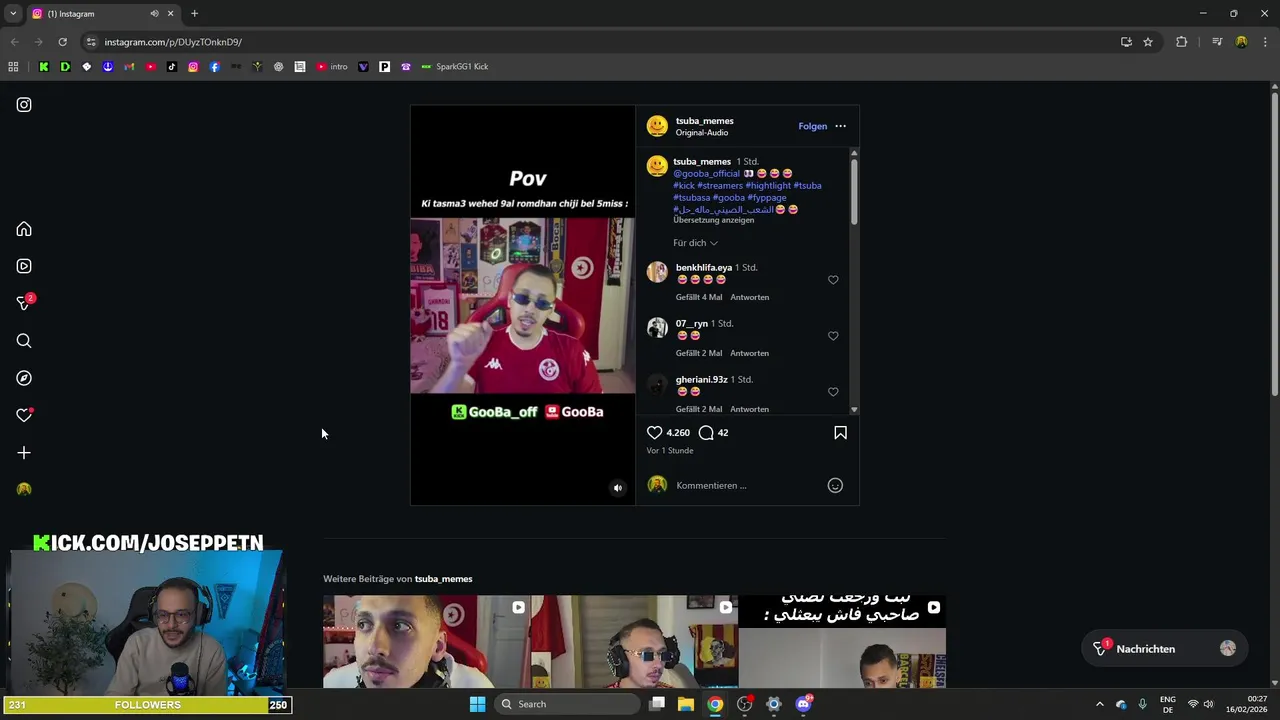The height and width of the screenshot is (720, 1280).
Task: Click the Instagram logo at top of sidebar
Action: [24, 105]
